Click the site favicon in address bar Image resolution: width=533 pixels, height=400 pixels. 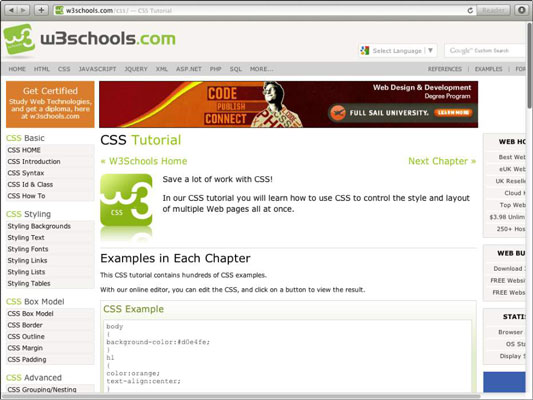click(59, 10)
